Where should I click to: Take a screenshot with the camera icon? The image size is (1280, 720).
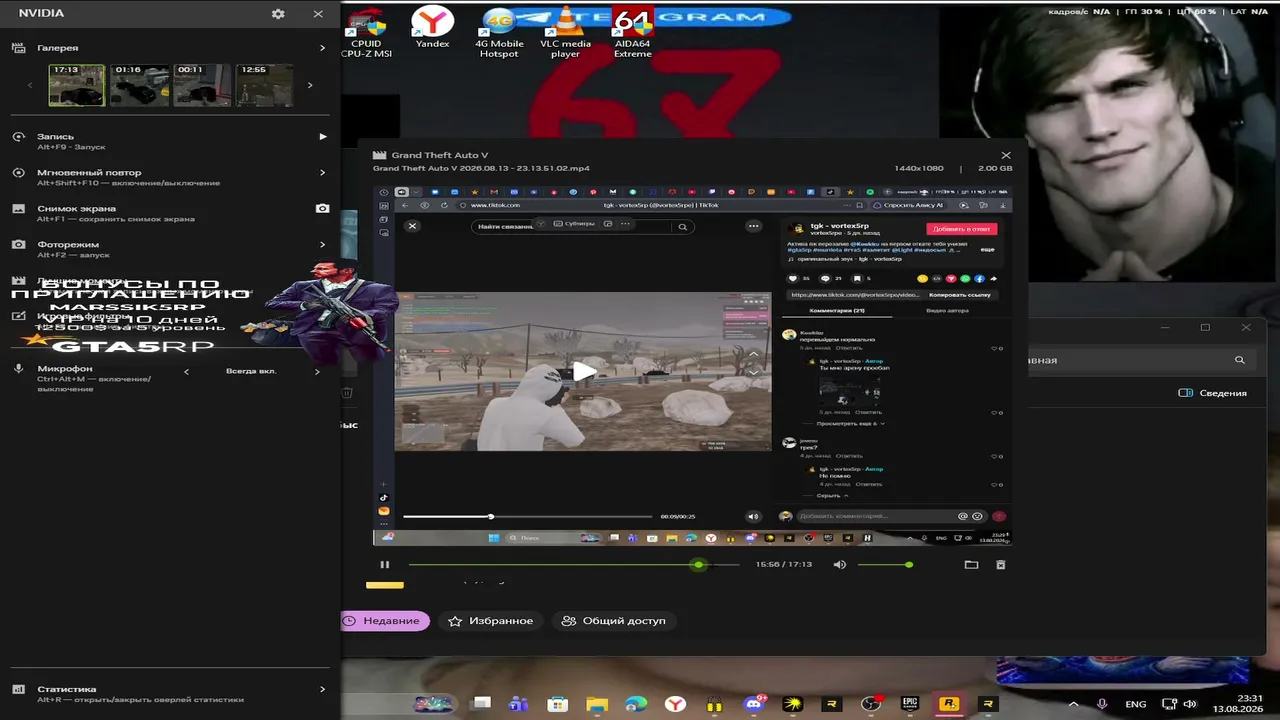[322, 208]
